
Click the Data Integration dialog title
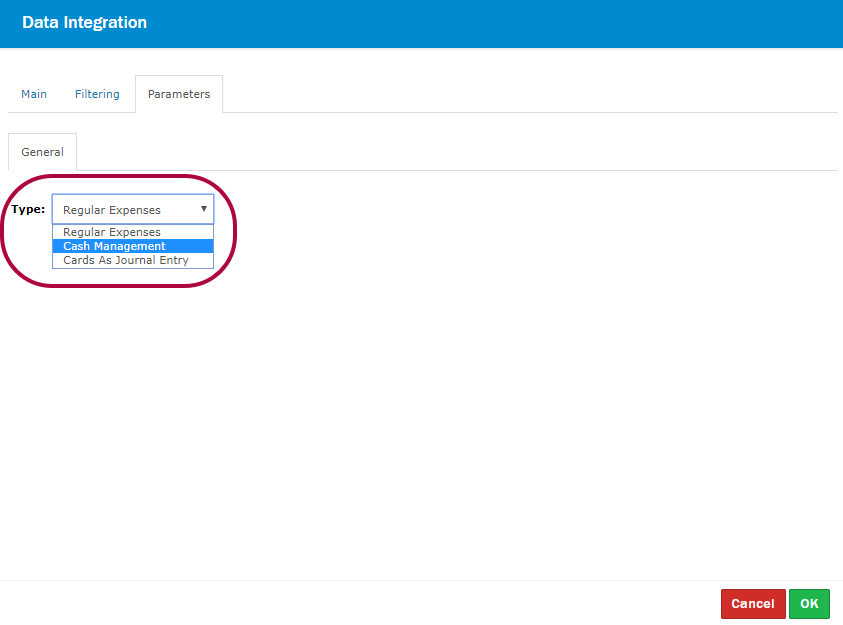click(84, 22)
